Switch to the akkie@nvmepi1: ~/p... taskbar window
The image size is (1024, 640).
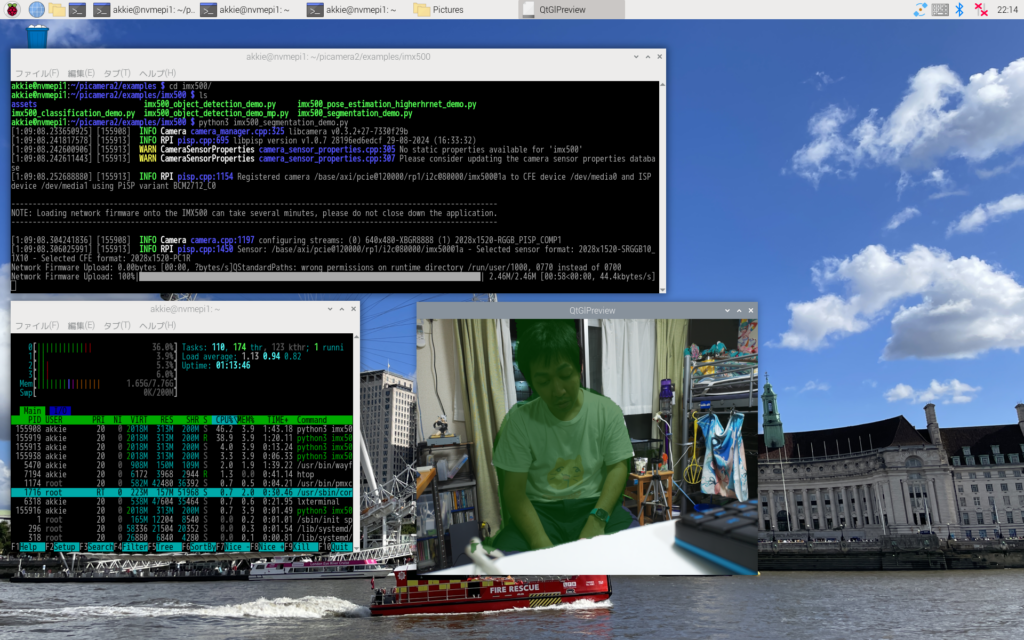[144, 9]
